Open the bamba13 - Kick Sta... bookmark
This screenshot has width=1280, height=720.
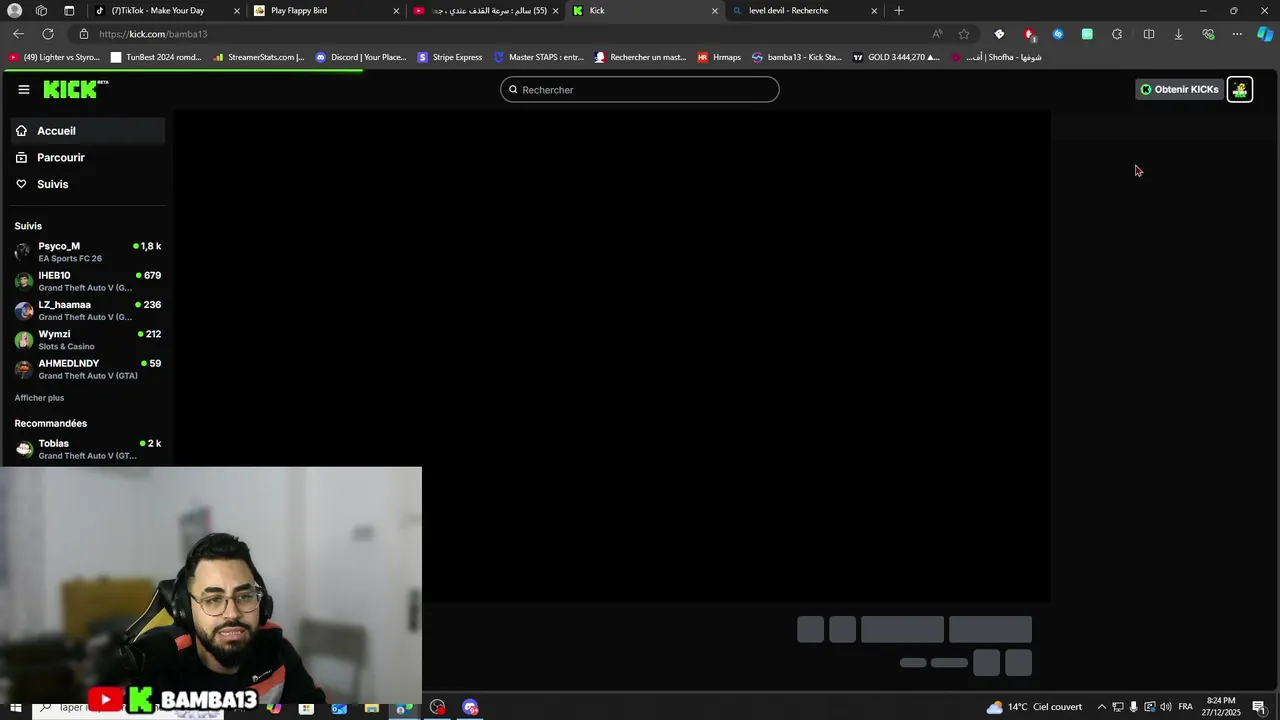[797, 57]
